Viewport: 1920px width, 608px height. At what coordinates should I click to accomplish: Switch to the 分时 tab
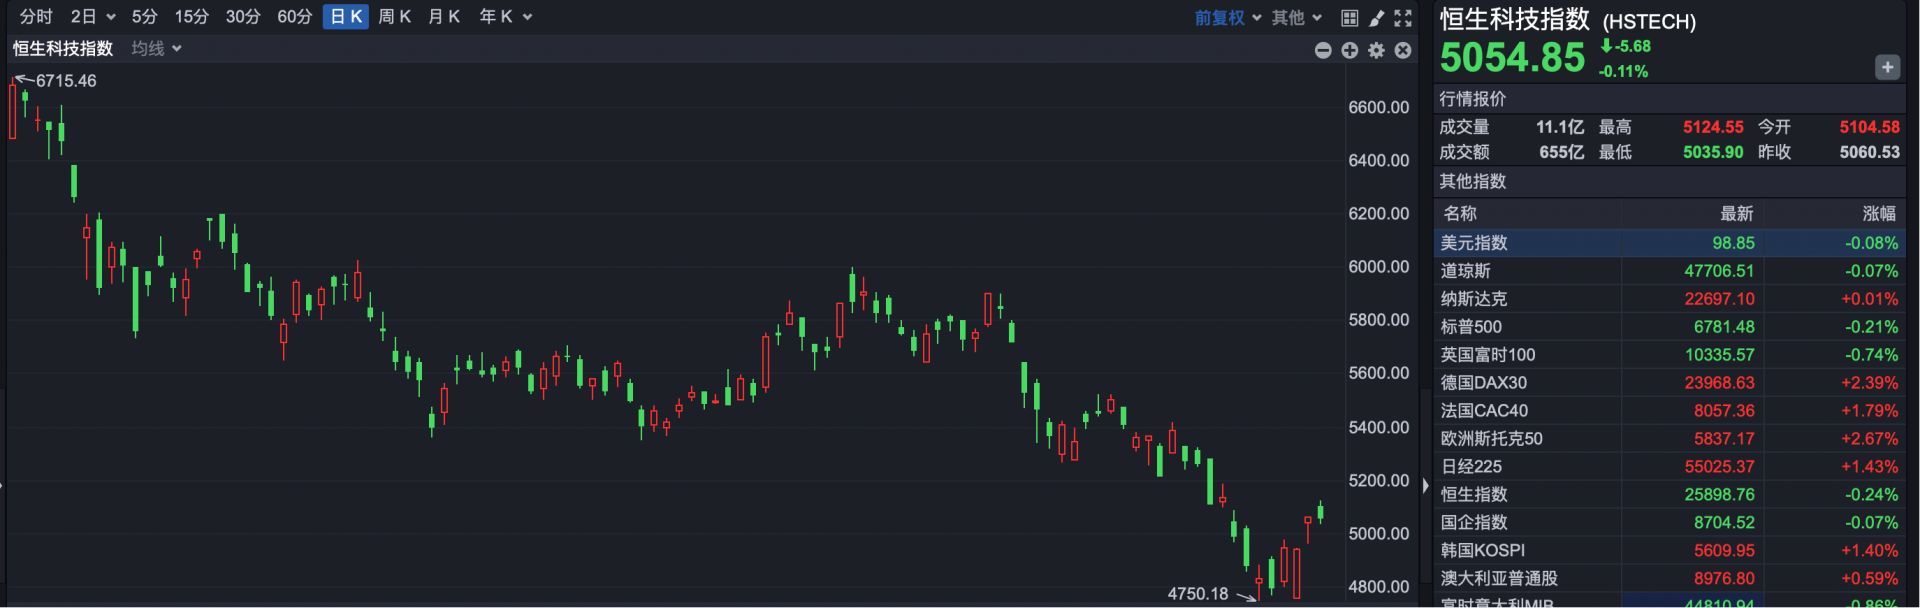(36, 17)
